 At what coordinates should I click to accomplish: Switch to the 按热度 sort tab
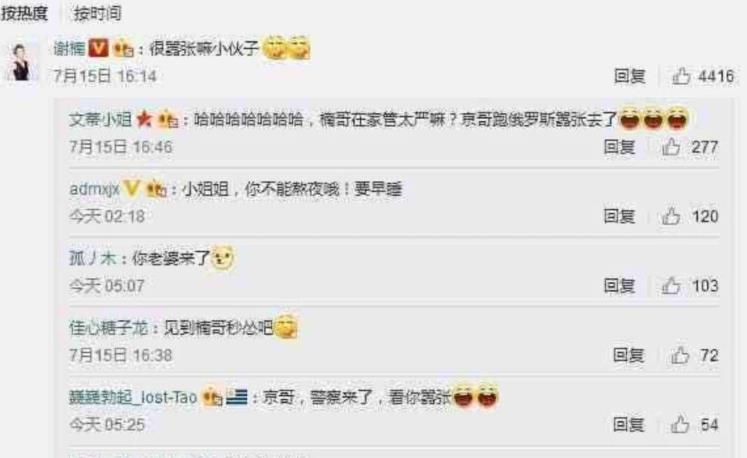(x=24, y=13)
